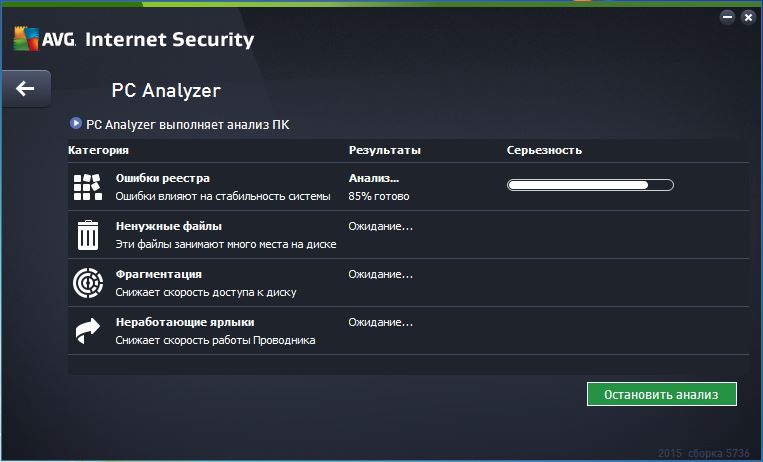Select the Ненужные файлы row title
763x462 pixels.
click(x=169, y=226)
